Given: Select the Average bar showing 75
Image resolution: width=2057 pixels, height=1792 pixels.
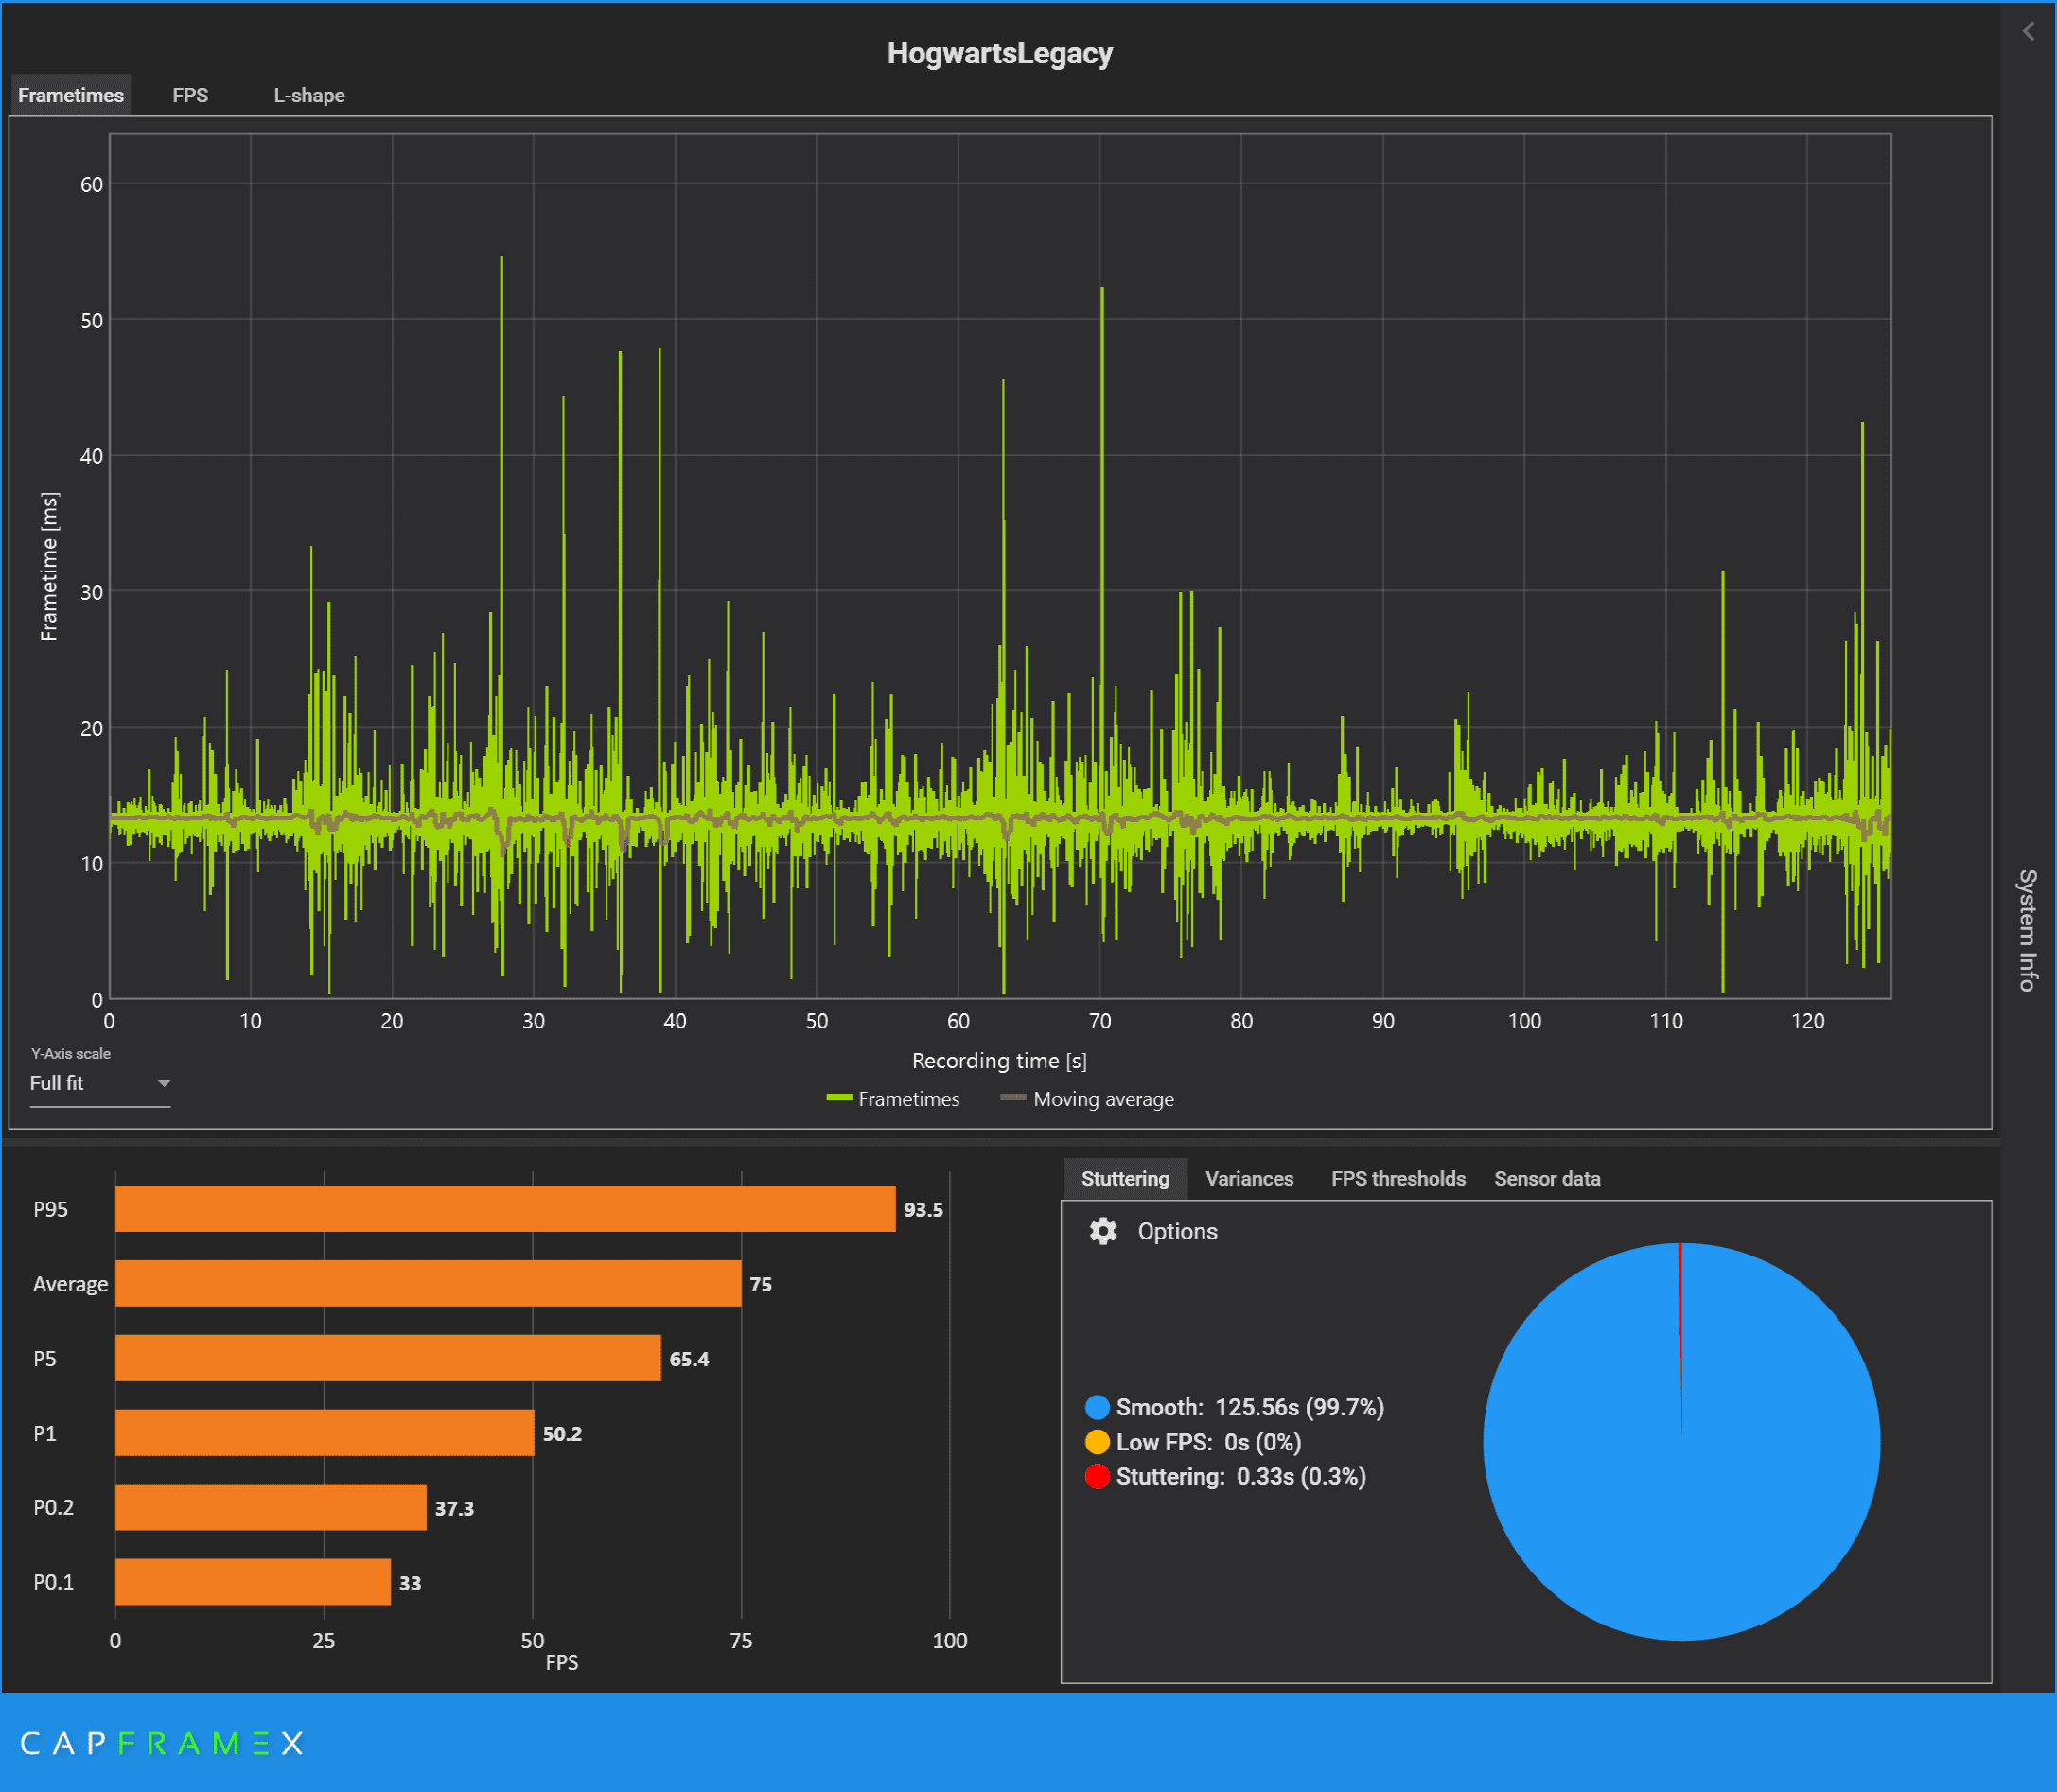Looking at the screenshot, I should (428, 1284).
